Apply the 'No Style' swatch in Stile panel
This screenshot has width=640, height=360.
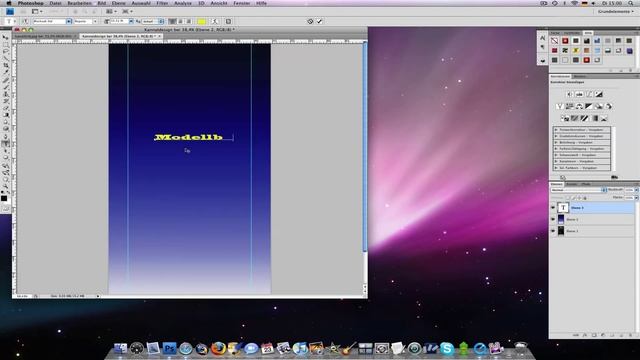[554, 41]
